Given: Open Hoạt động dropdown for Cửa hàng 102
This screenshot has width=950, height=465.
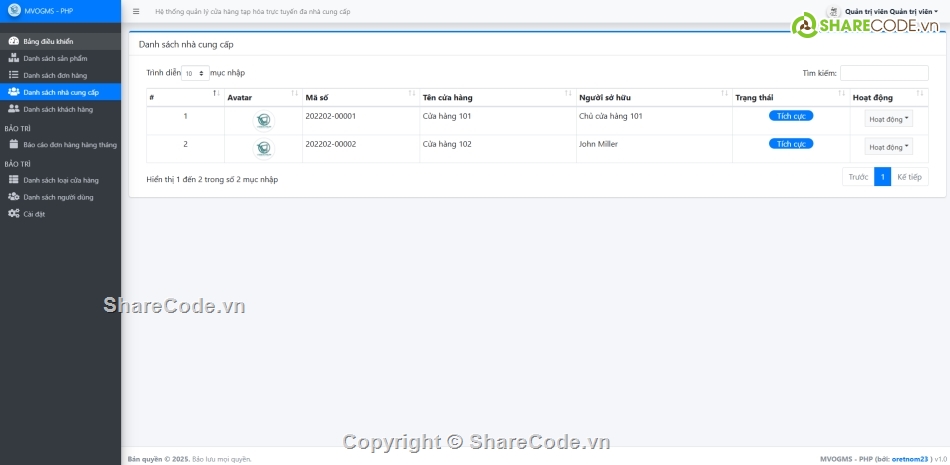Looking at the screenshot, I should [888, 147].
